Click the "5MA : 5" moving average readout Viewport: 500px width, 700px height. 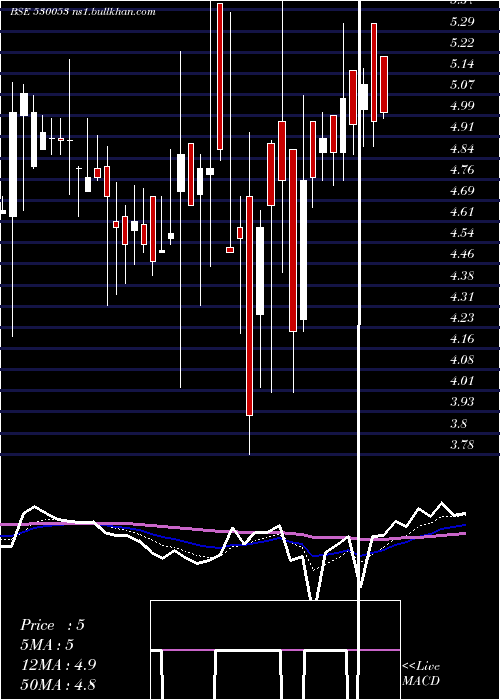coord(47,645)
